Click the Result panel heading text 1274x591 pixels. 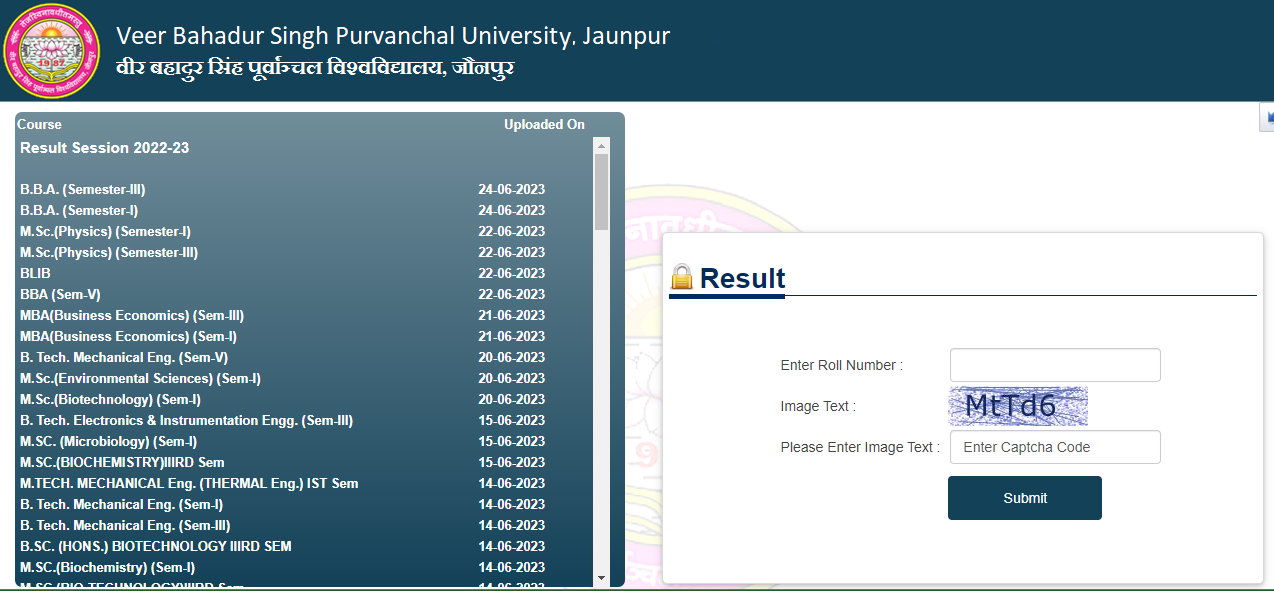[x=742, y=278]
